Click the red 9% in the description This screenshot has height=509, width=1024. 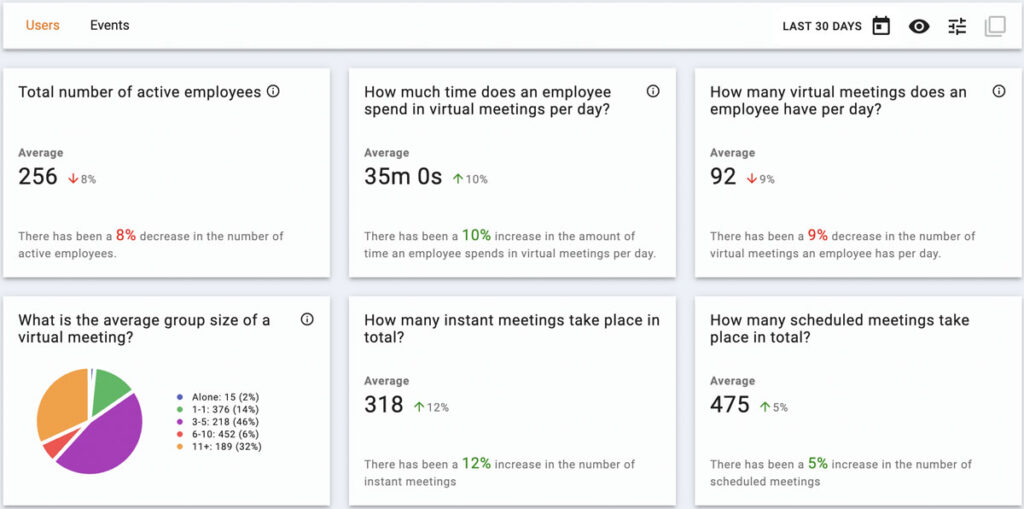click(818, 235)
